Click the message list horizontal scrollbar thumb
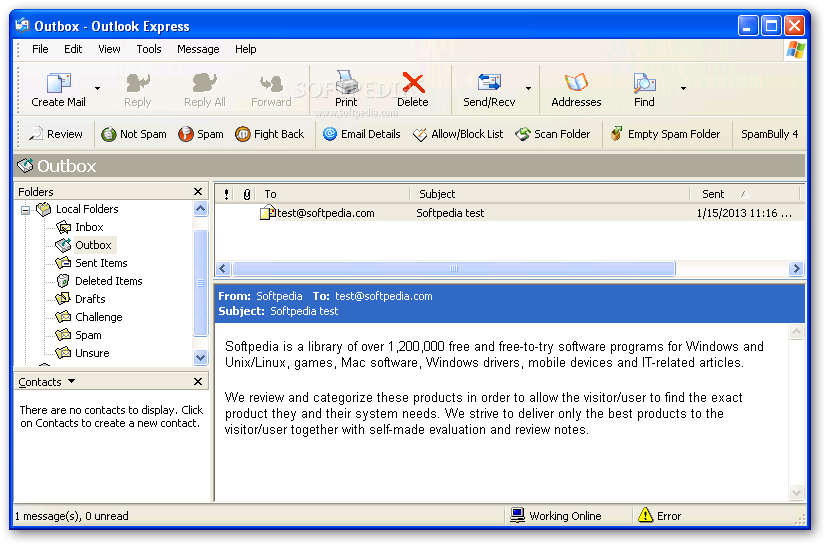This screenshot has height=545, width=826. 454,269
